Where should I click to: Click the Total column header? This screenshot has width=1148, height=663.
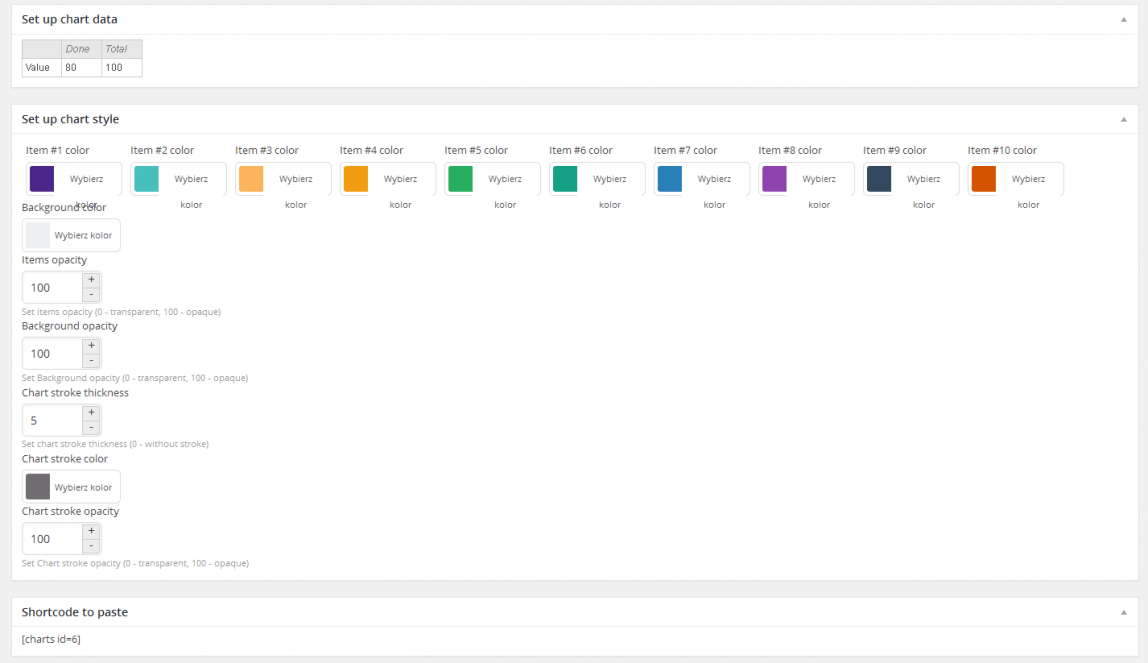(122, 49)
